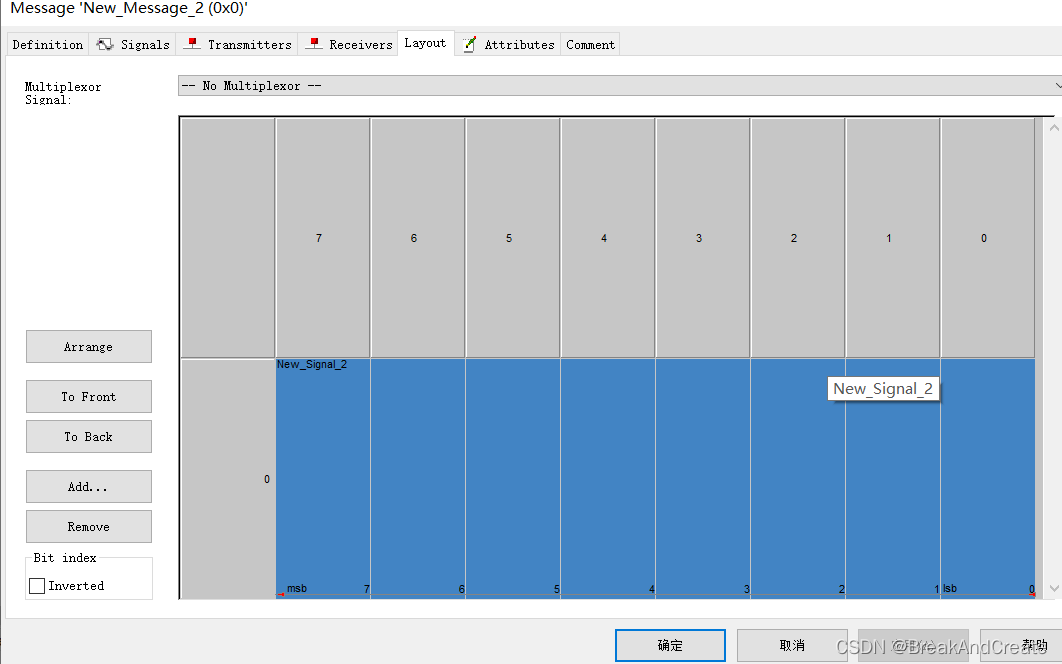The image size is (1062, 664).
Task: Click signal cell numbered 6
Action: (418, 478)
